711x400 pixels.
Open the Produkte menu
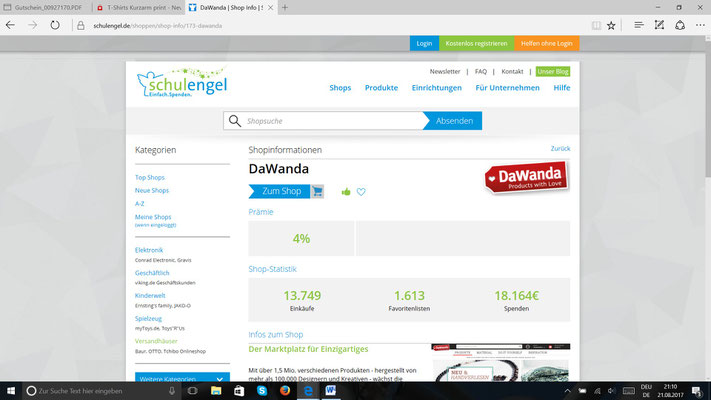[381, 88]
